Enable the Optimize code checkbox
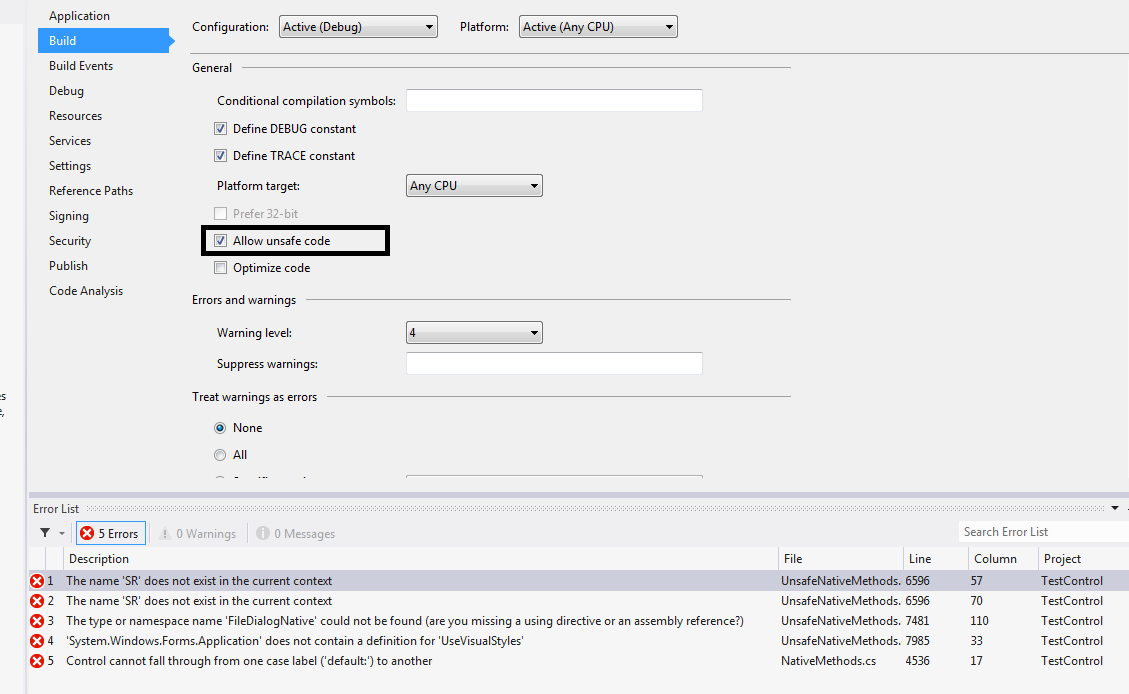This screenshot has height=694, width=1129. click(x=220, y=268)
